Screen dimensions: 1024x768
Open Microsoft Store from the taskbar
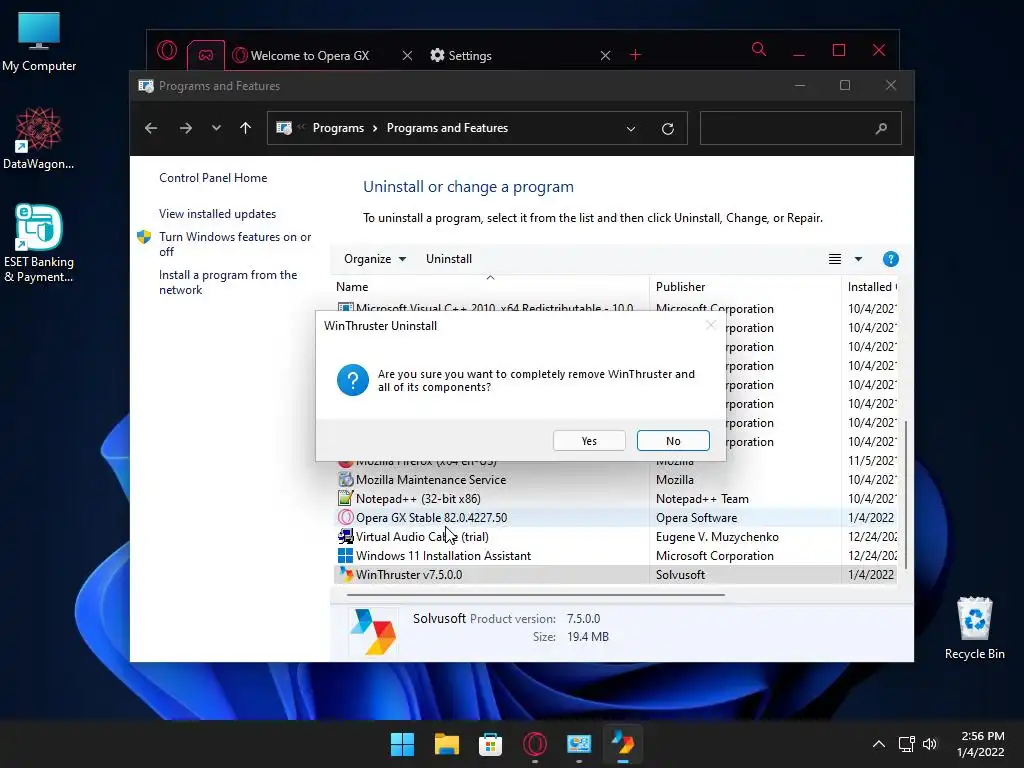pos(490,744)
